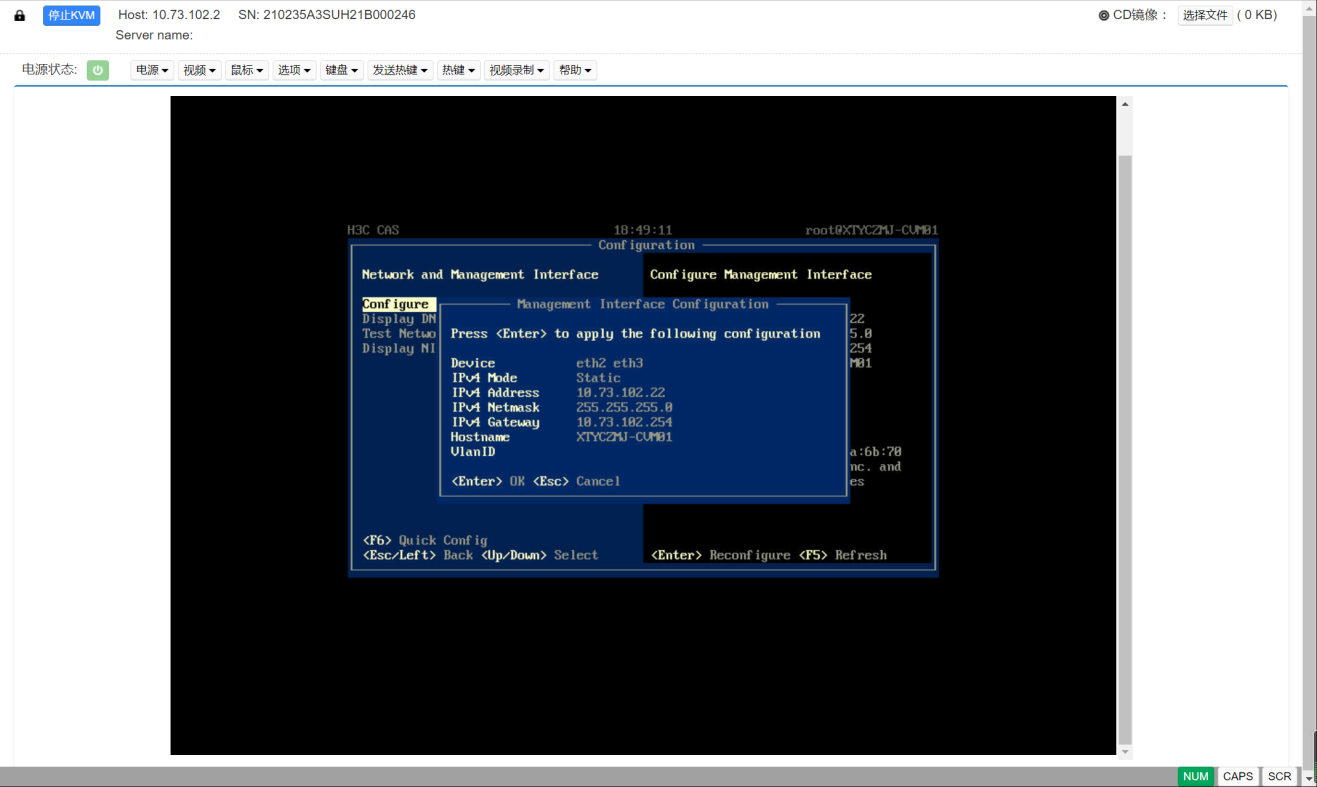Click the <Enter> Reconfigure hint
Image resolution: width=1317 pixels, height=787 pixels.
(720, 556)
